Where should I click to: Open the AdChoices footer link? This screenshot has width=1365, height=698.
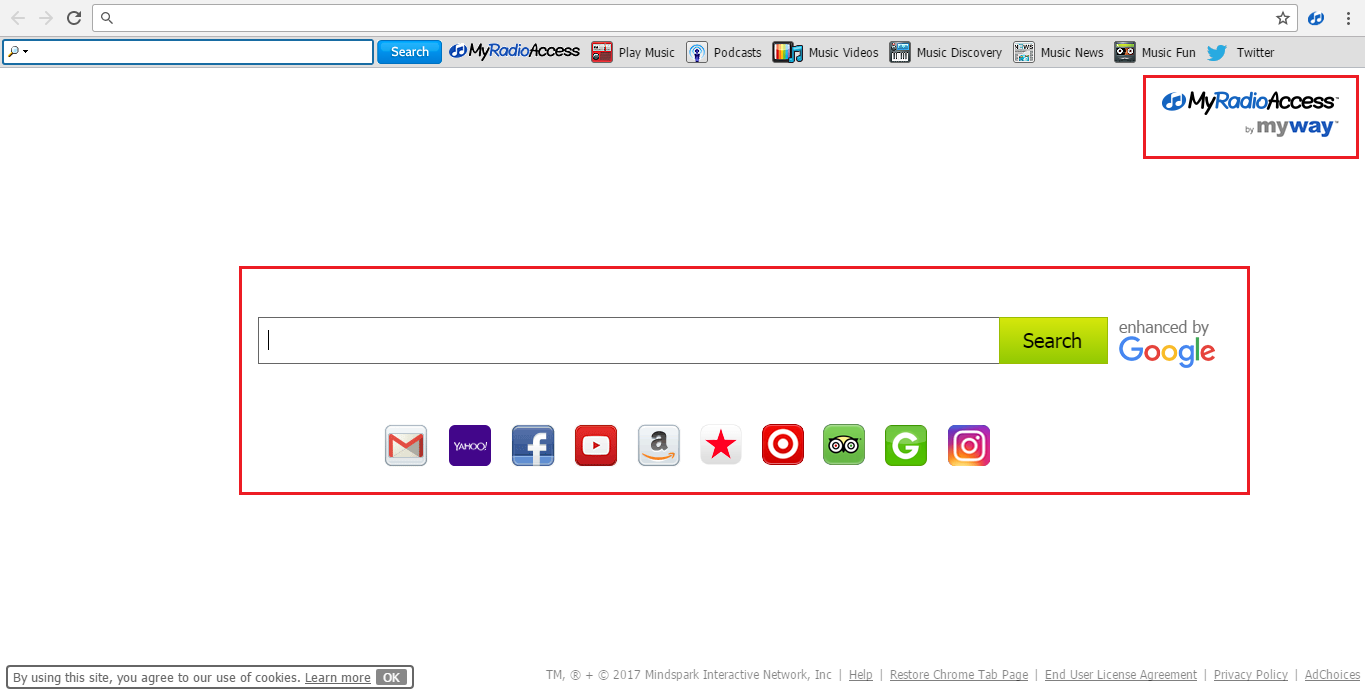[x=1333, y=675]
